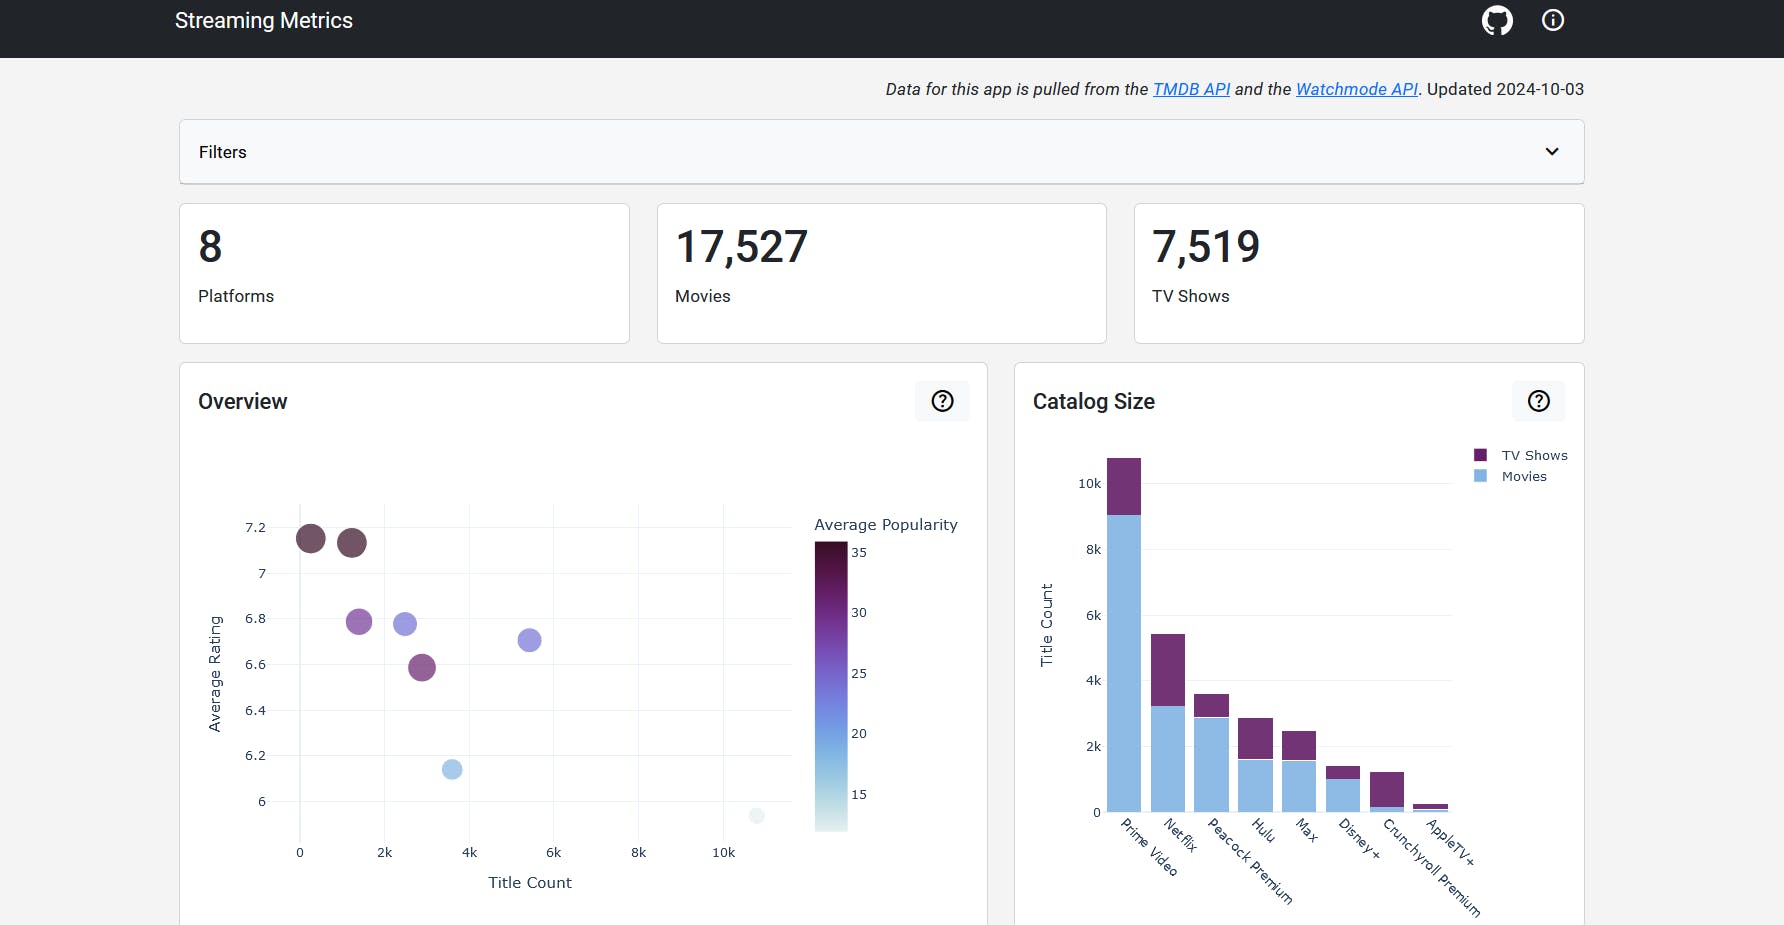
Task: Click the info icon in header
Action: coord(1553,20)
